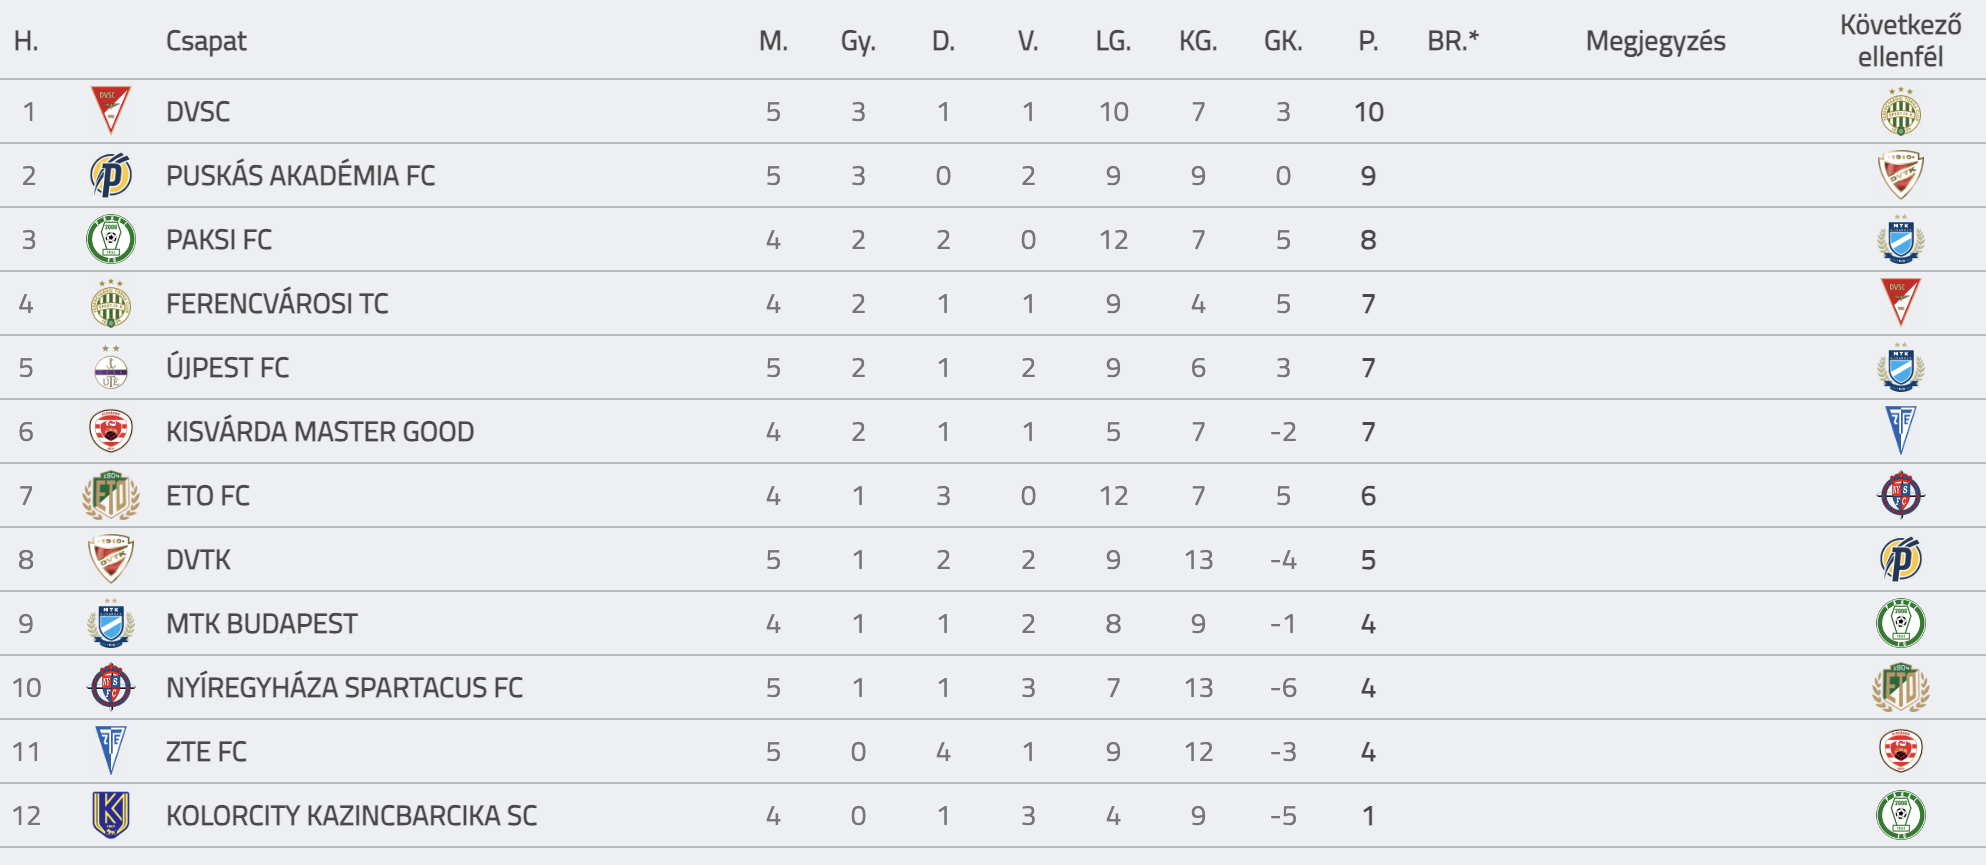
Task: Open the MTK BUDAPEST team link
Action: [261, 624]
